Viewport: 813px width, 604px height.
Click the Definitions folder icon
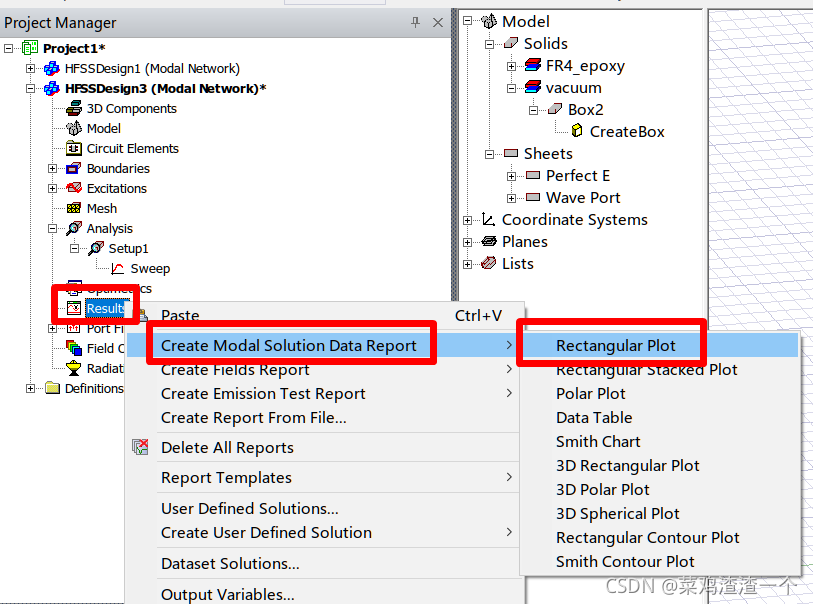coord(52,388)
